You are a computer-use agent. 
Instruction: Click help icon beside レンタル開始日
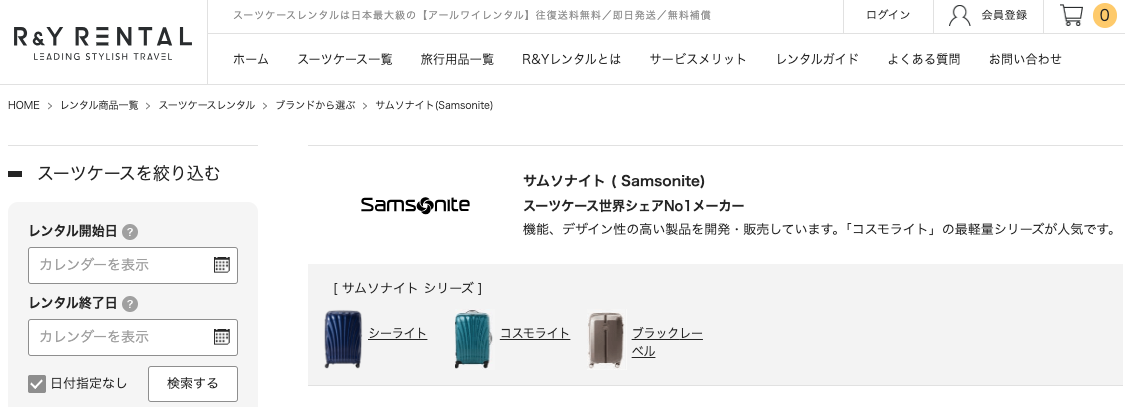click(x=130, y=232)
